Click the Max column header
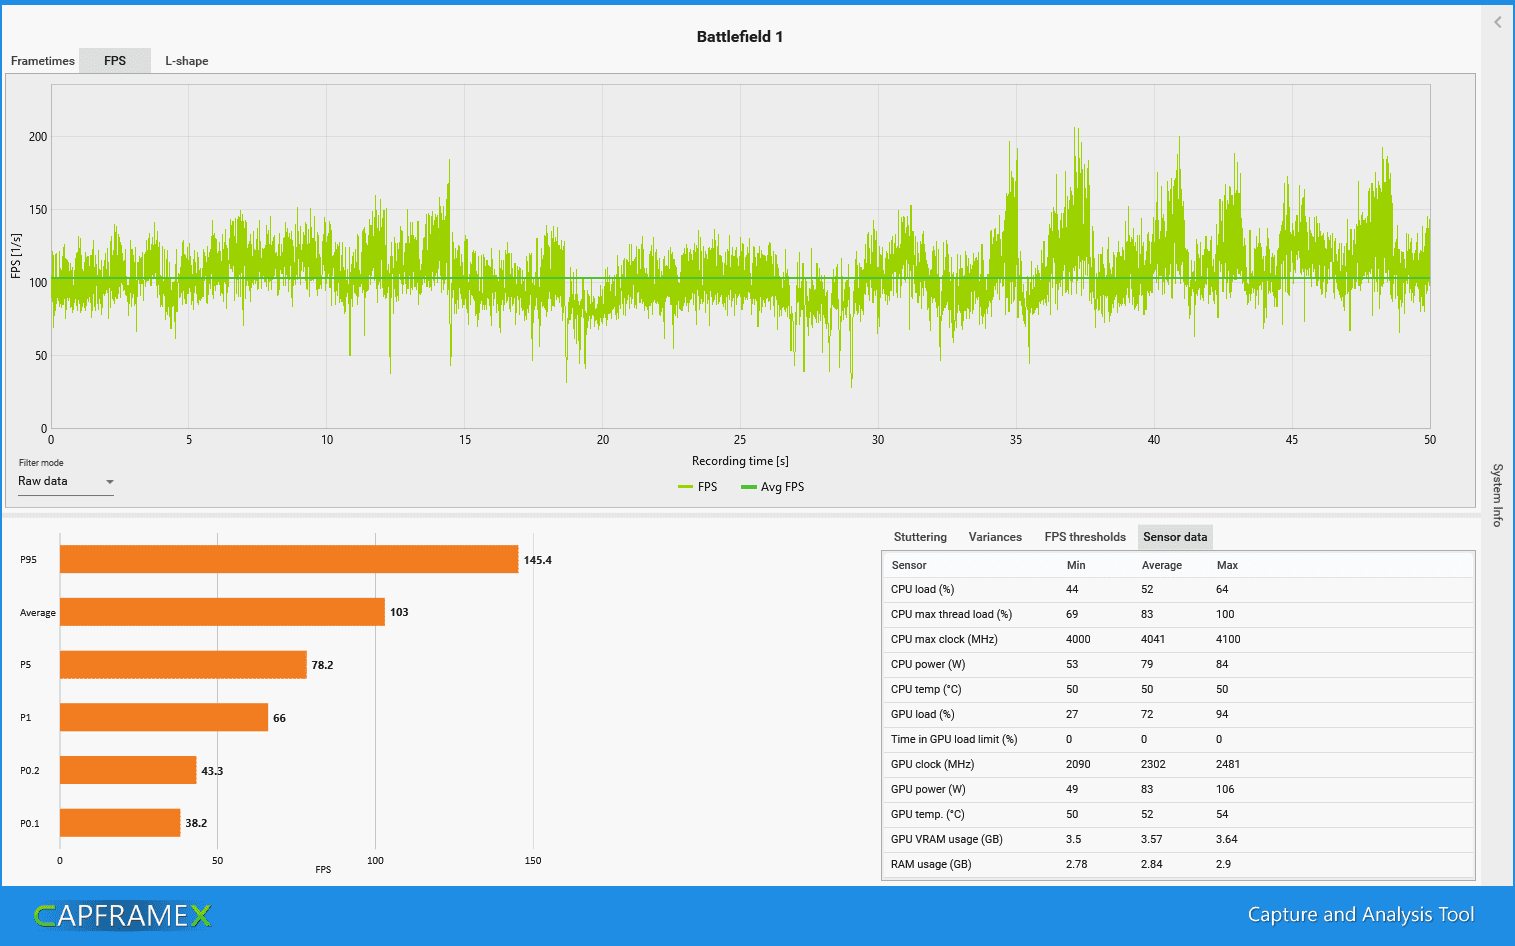Viewport: 1515px width, 946px height. (1227, 565)
